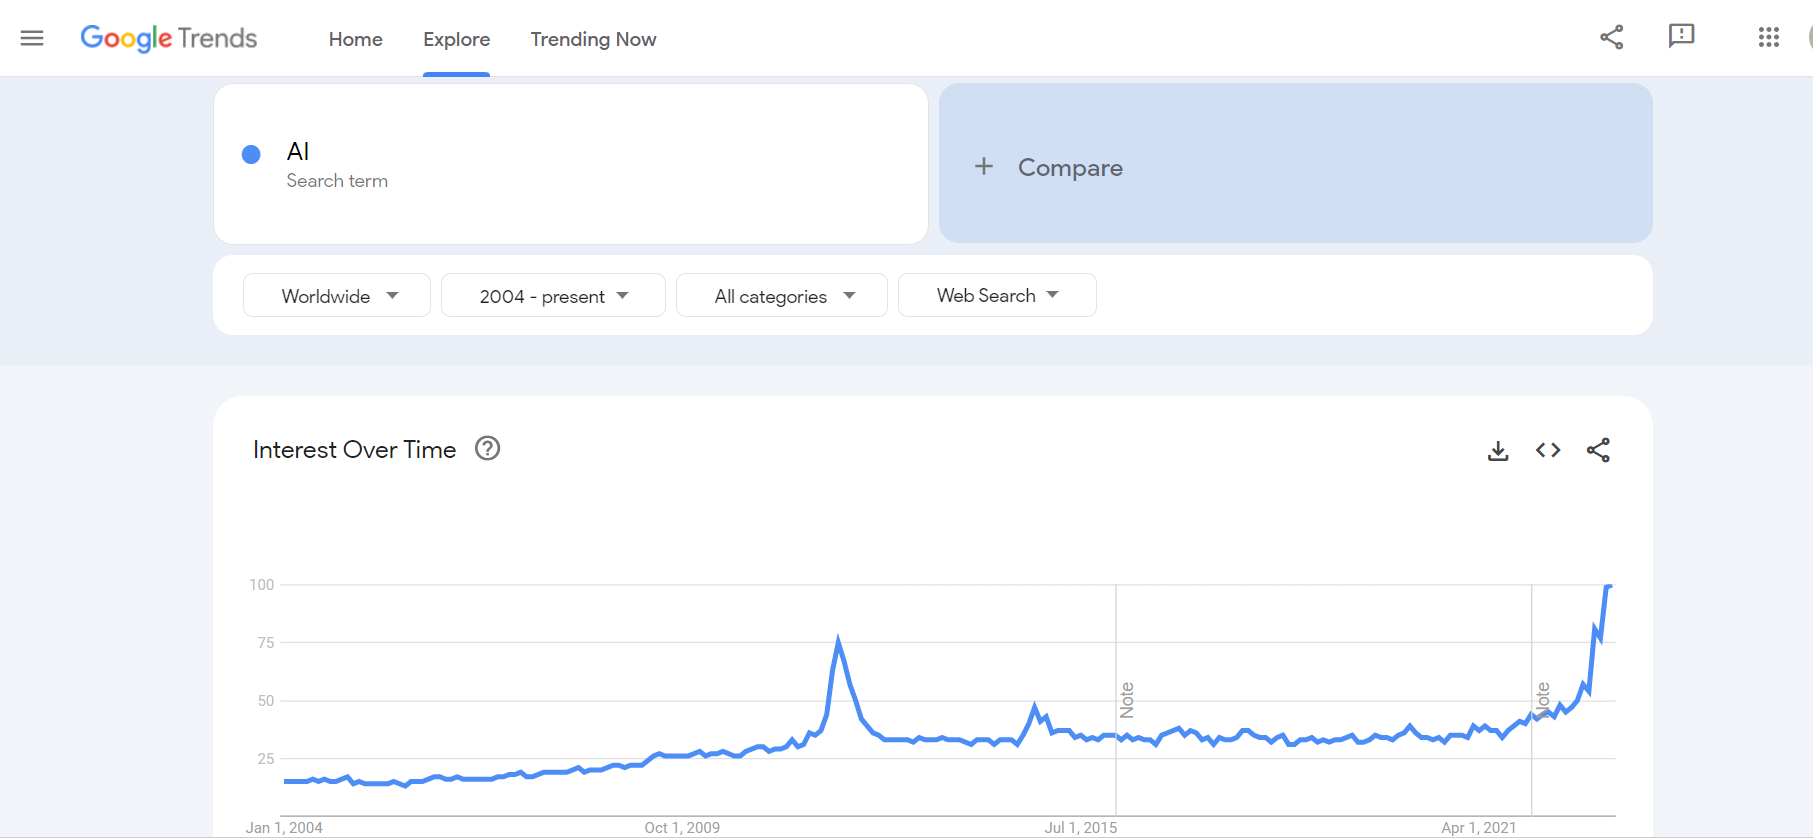Click the Google Trends logo

169,38
